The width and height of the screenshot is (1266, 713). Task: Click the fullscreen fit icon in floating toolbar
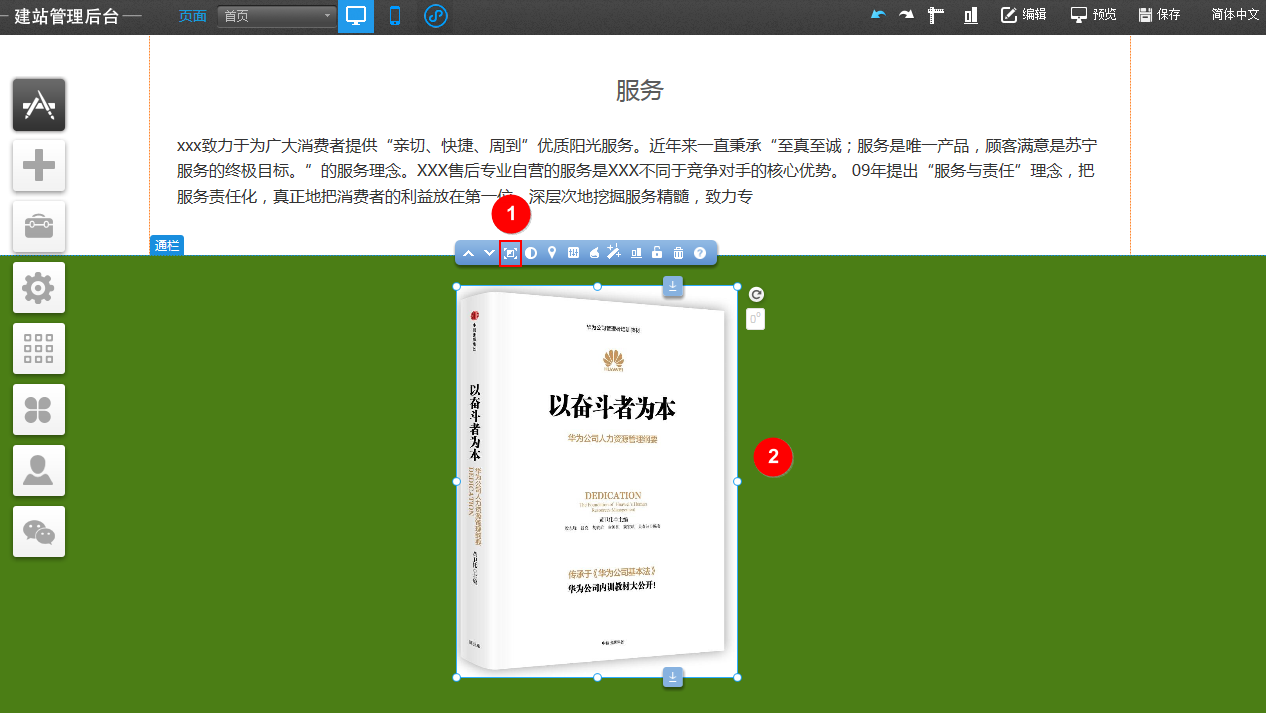point(510,253)
